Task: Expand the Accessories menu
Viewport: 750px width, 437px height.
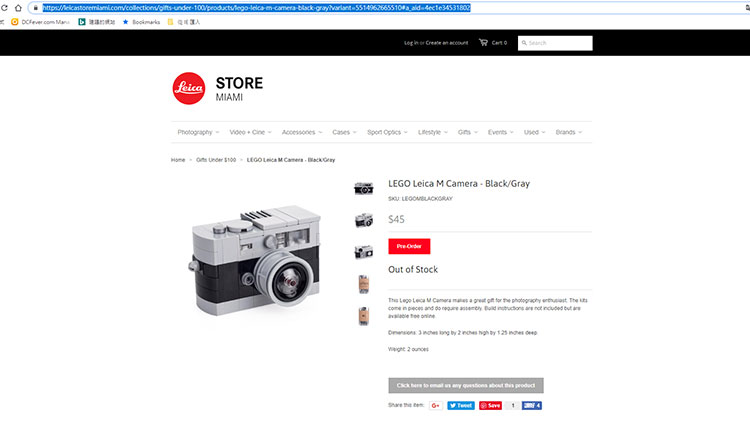Action: click(x=302, y=132)
